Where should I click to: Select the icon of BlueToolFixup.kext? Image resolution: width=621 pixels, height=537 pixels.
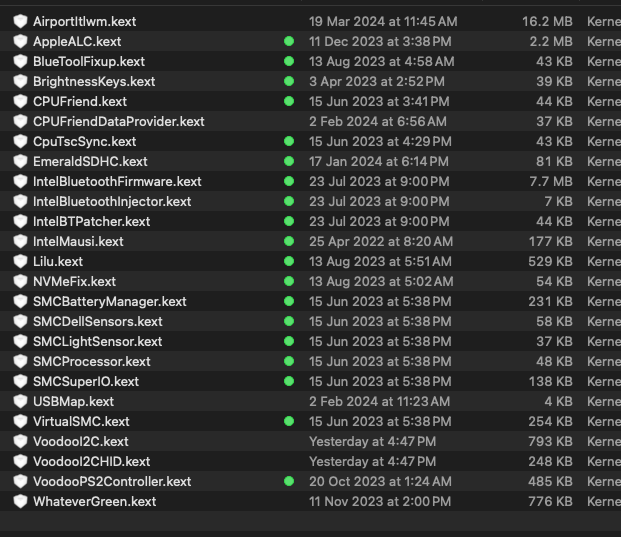[20, 61]
